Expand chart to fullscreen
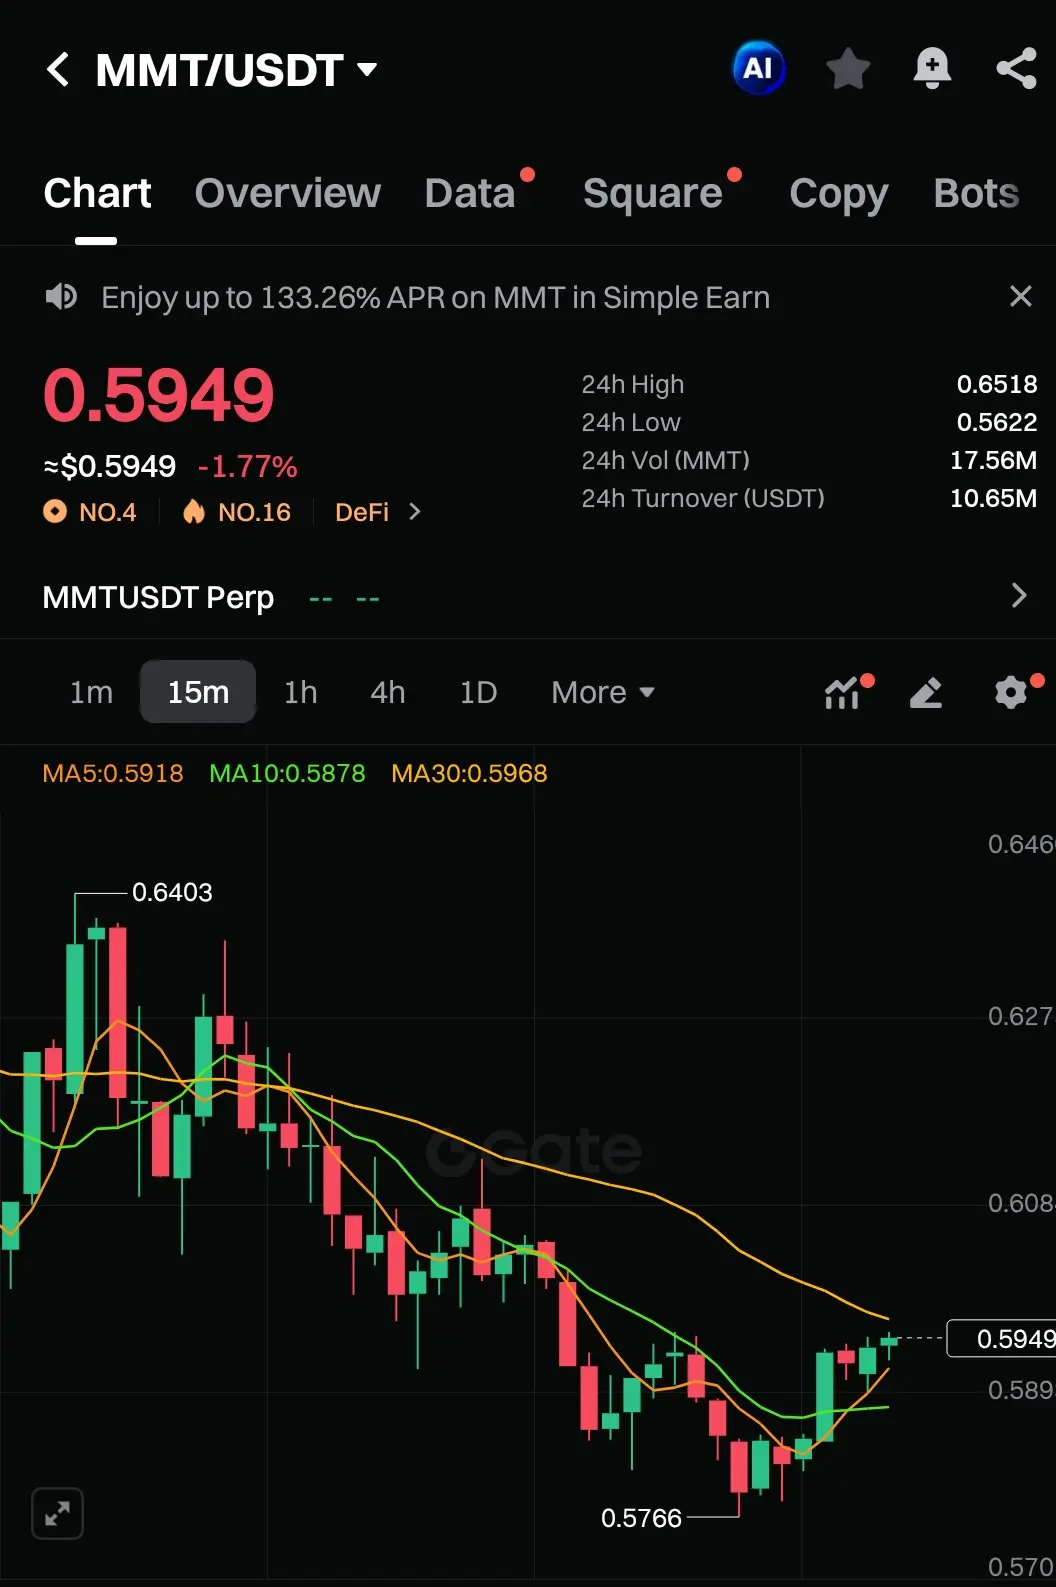The height and width of the screenshot is (1587, 1056). point(57,1514)
